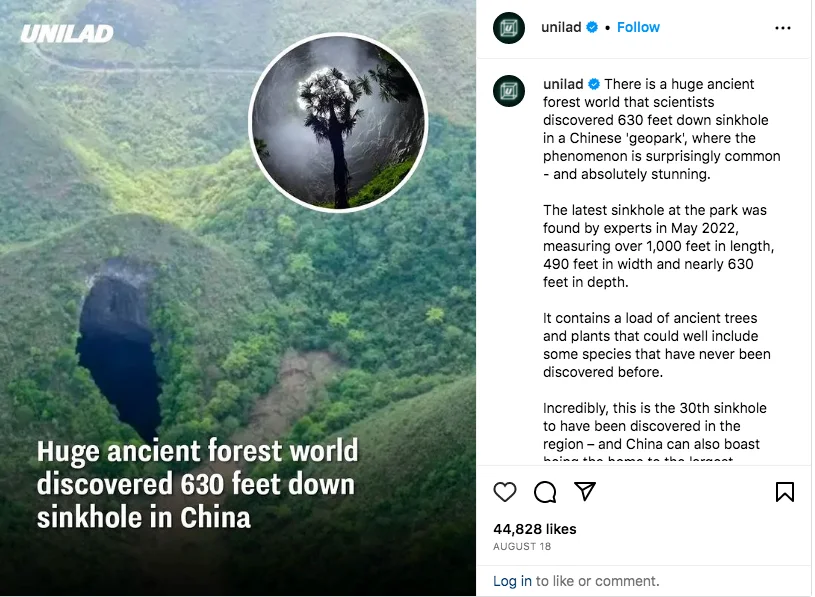Open the three-dot more options menu
Screen dimensions: 815x597
[783, 28]
